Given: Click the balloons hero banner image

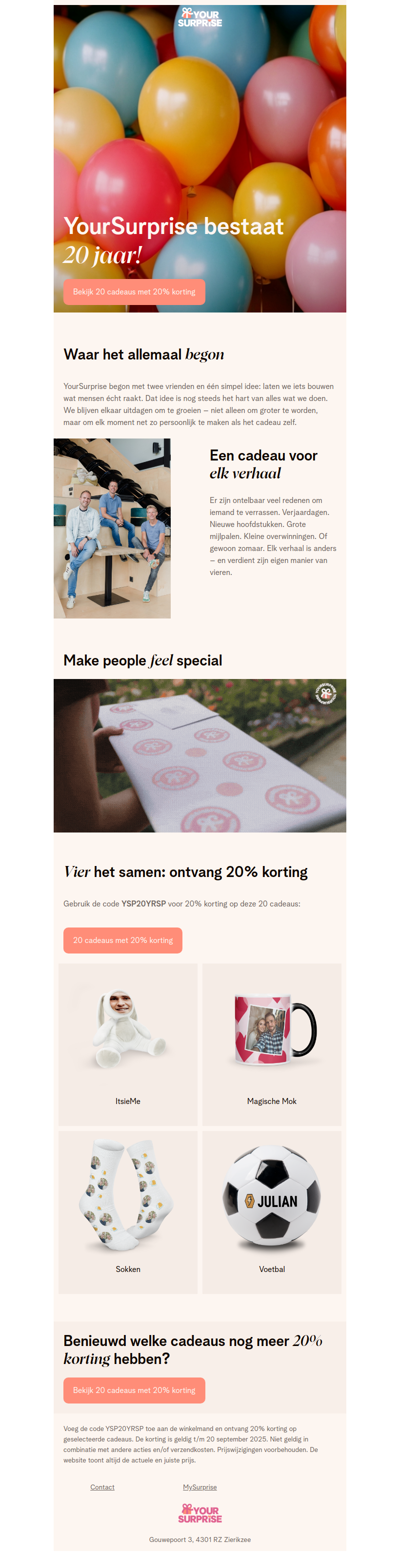Looking at the screenshot, I should click(x=200, y=158).
